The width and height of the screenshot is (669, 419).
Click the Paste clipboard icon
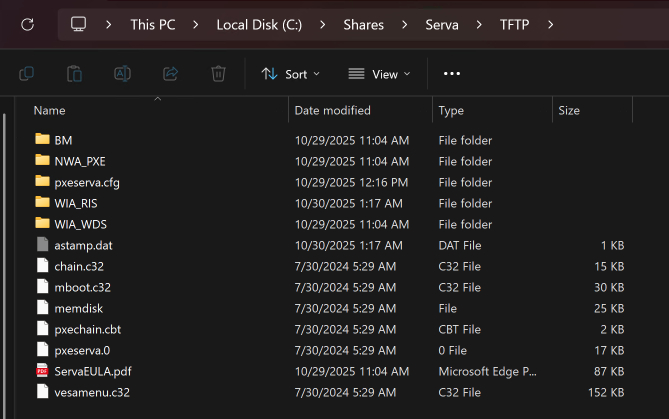[x=74, y=74]
